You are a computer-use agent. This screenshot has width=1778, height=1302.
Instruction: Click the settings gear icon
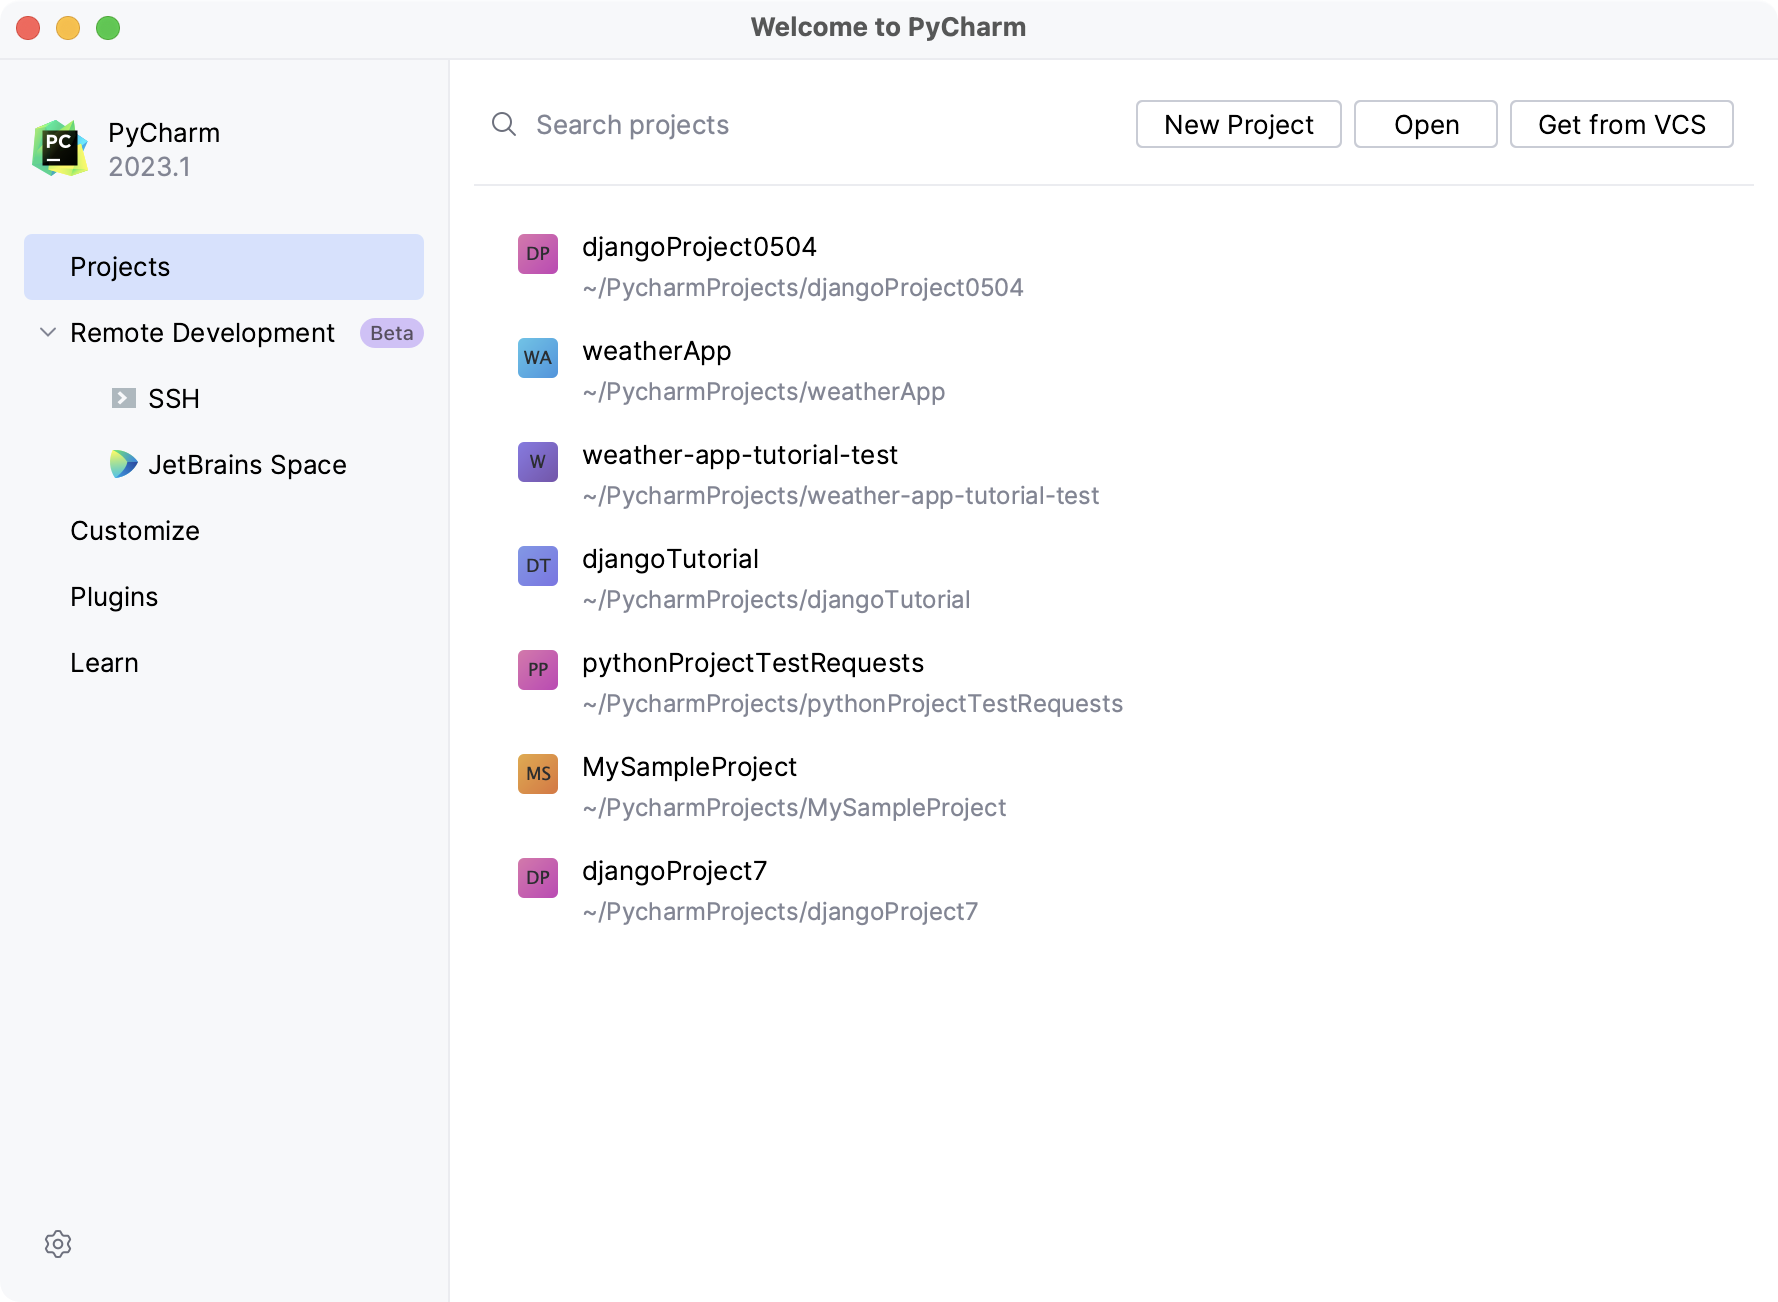(x=58, y=1244)
